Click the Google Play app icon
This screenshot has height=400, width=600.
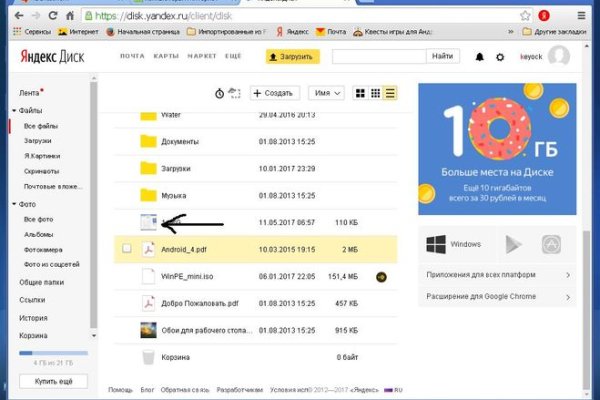pyautogui.click(x=510, y=244)
